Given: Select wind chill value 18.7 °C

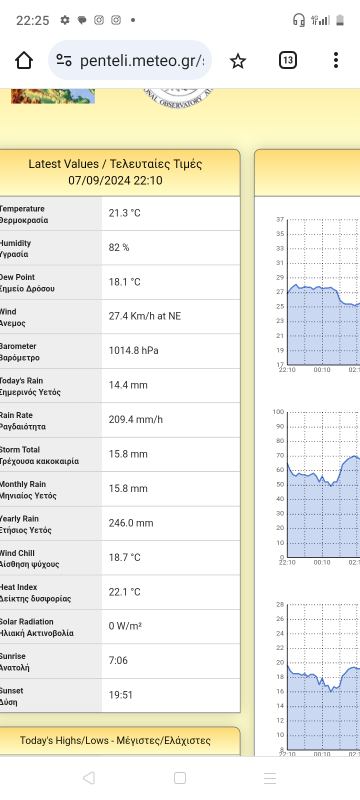Looking at the screenshot, I should (x=124, y=558).
